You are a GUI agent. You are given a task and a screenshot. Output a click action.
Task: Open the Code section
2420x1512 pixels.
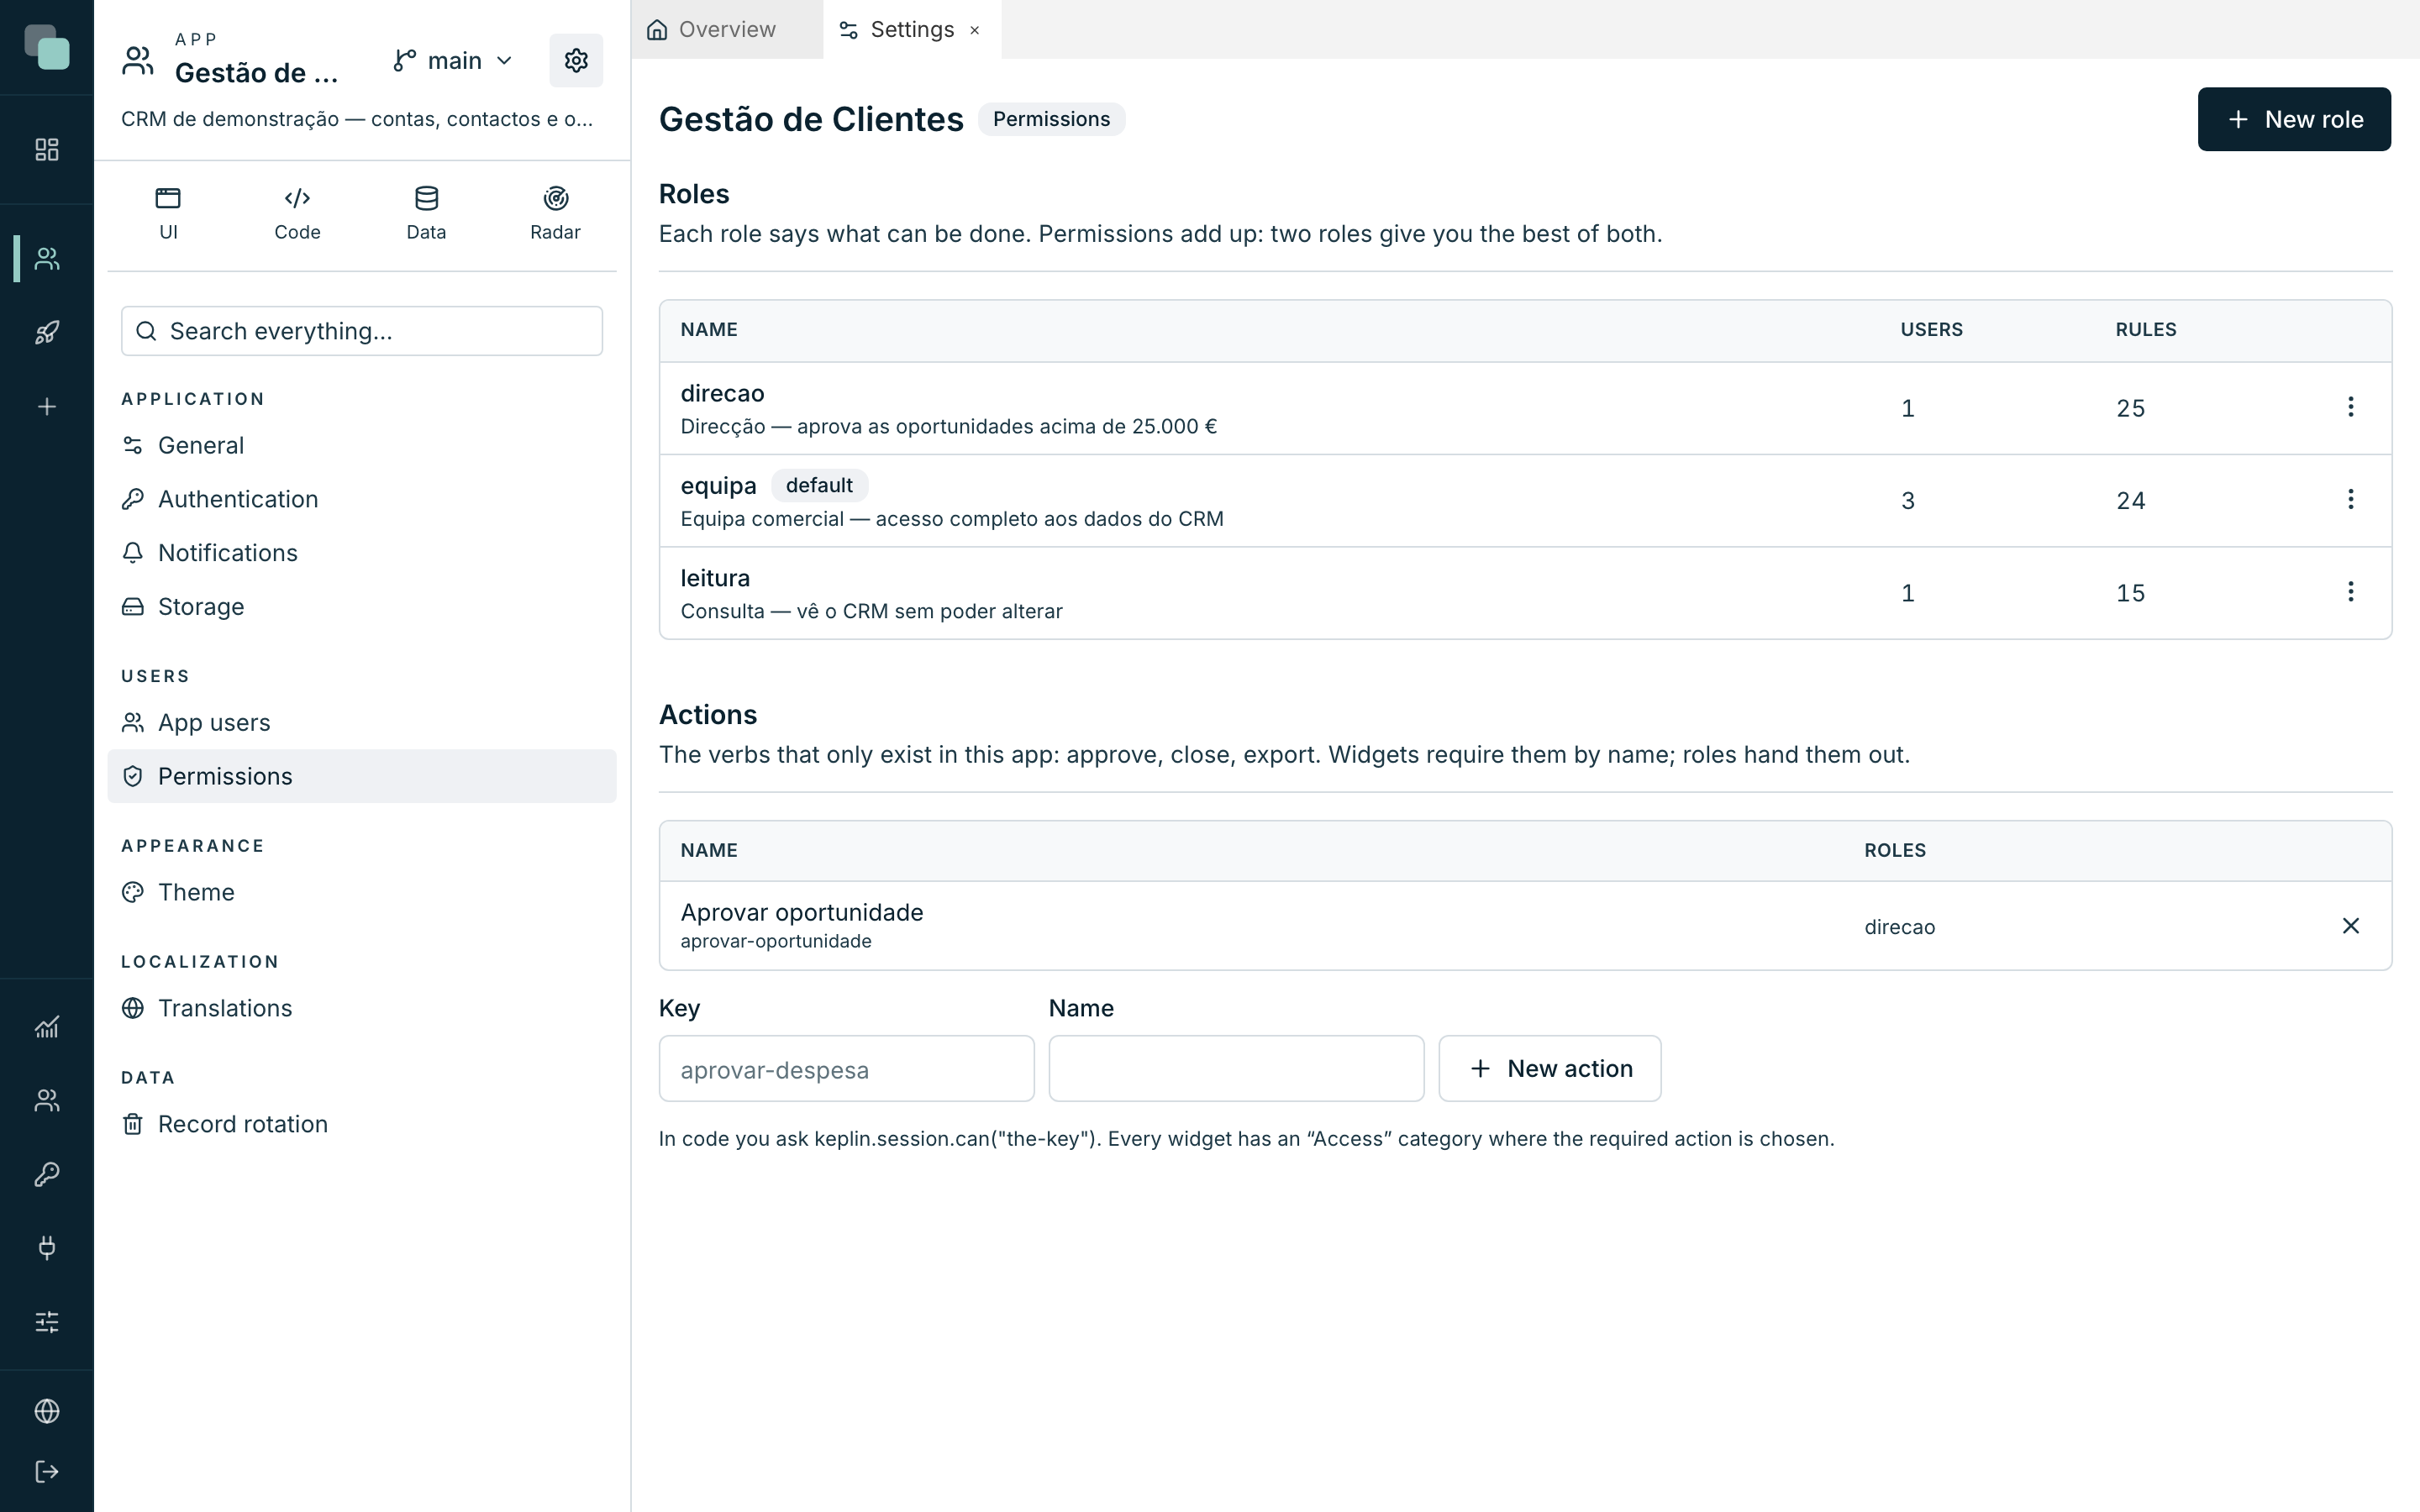[x=297, y=213]
